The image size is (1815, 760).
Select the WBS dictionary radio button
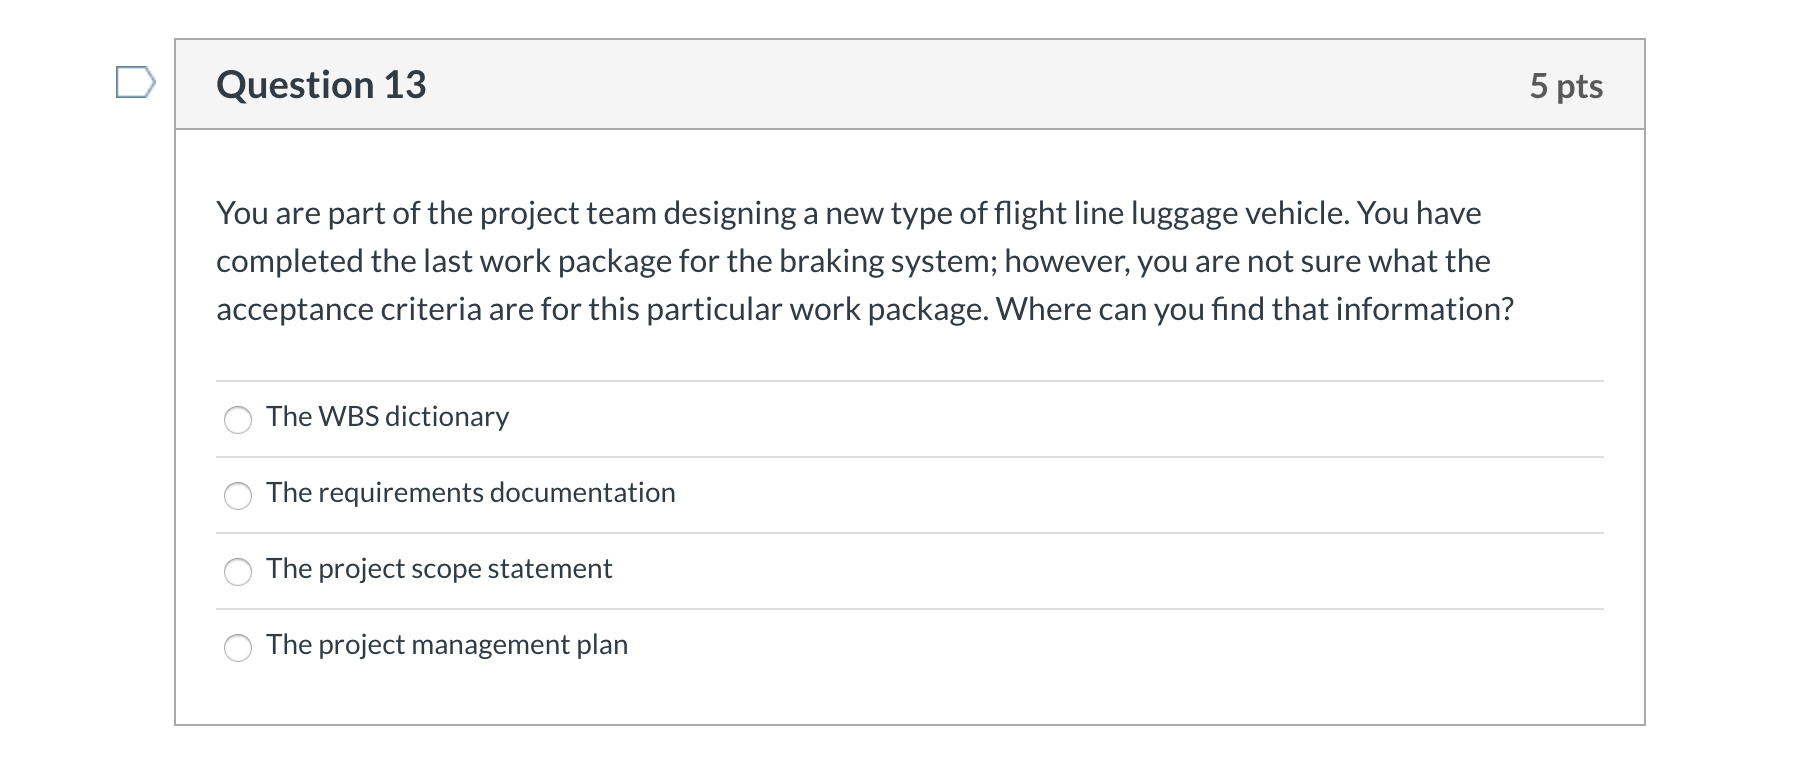click(238, 420)
